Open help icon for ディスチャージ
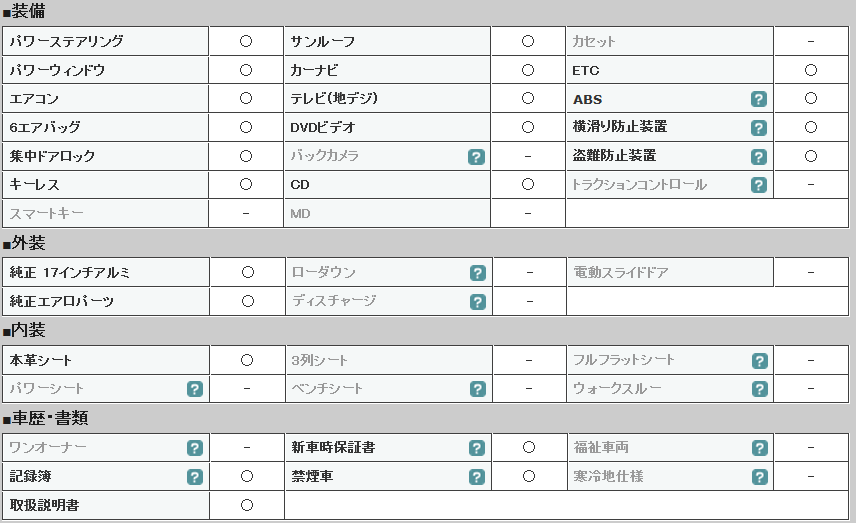 pos(478,302)
